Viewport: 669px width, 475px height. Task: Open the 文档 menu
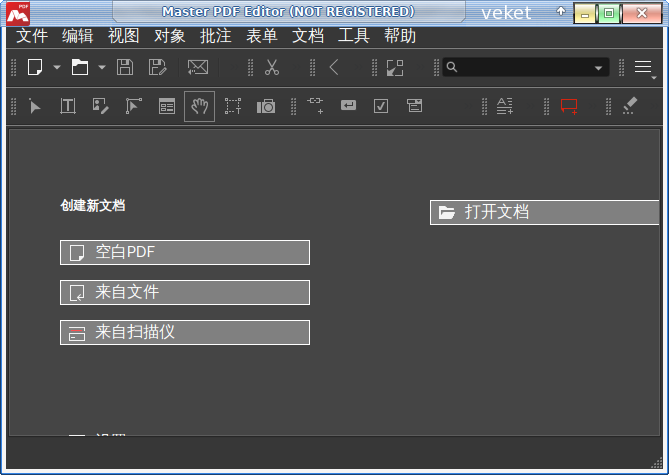(x=308, y=36)
